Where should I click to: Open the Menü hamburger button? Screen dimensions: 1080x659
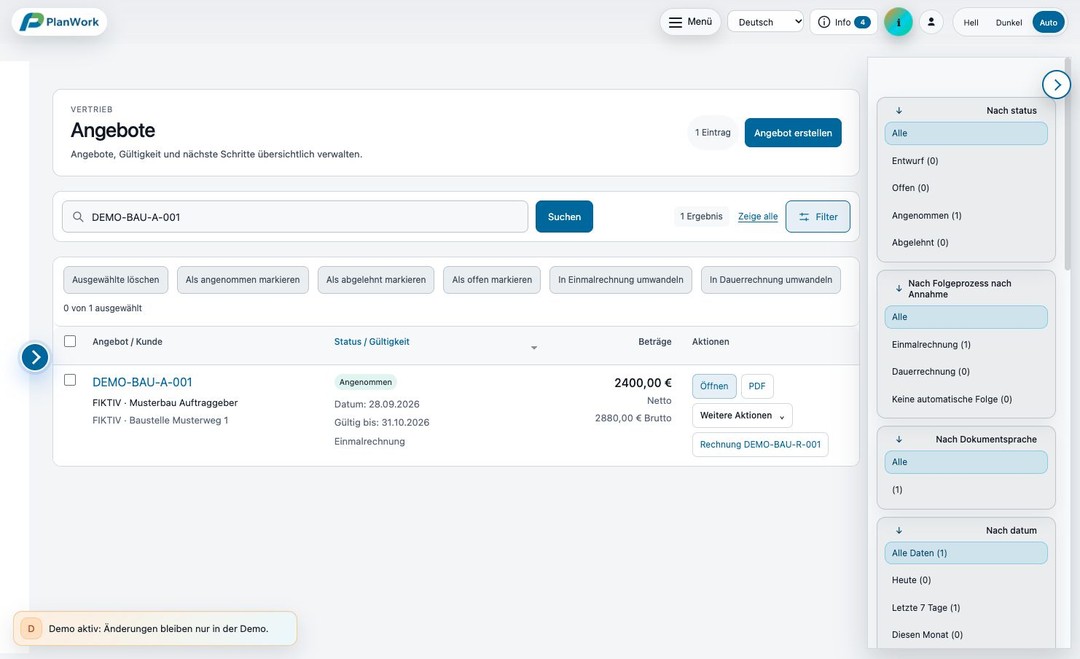(x=690, y=22)
